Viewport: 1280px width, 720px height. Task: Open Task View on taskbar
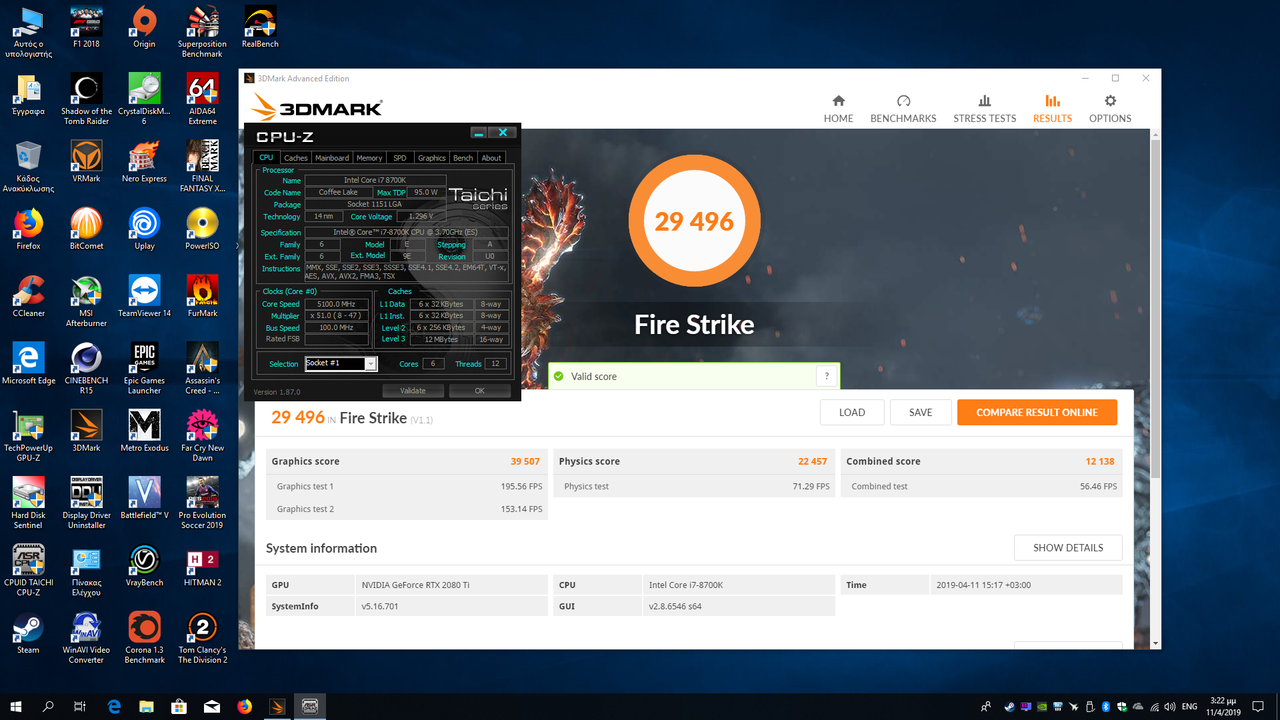click(x=80, y=706)
